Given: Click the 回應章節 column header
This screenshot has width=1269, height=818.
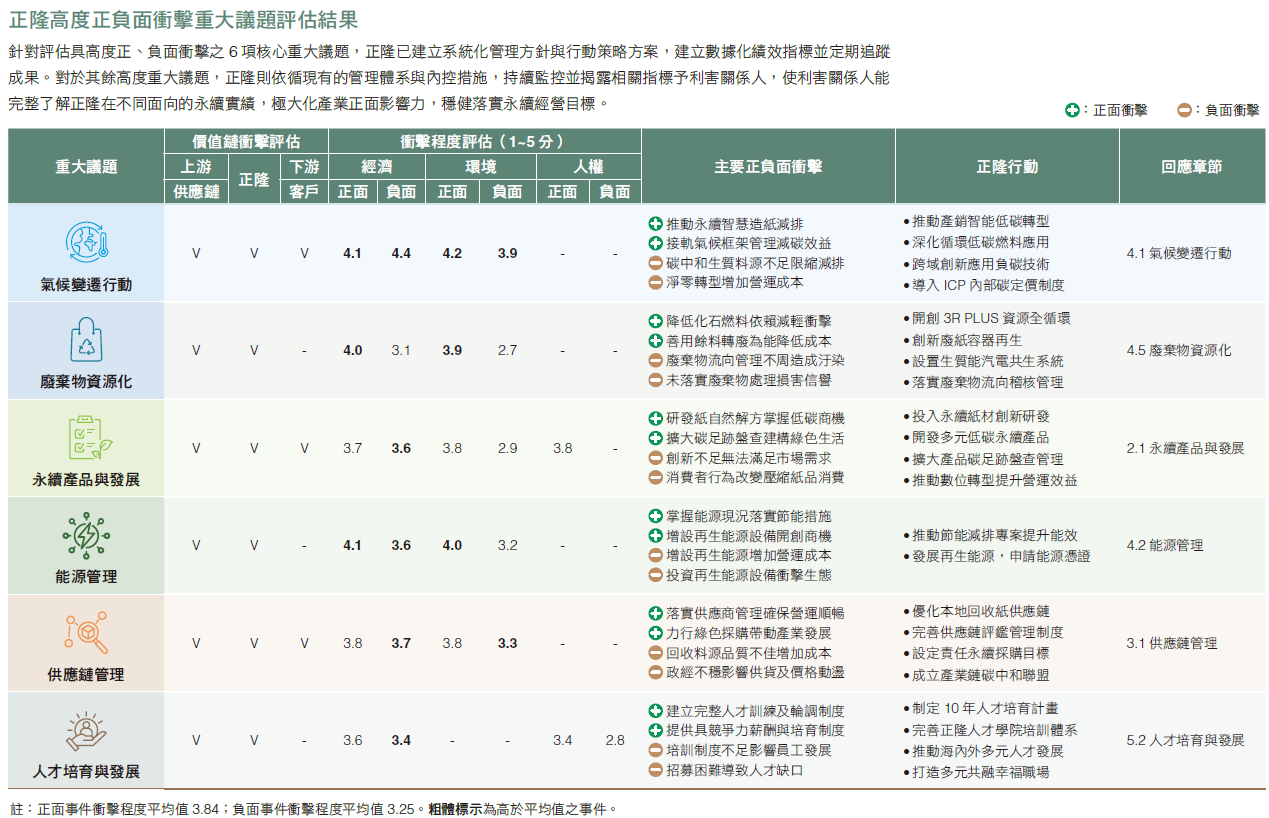Looking at the screenshot, I should coord(1191,167).
